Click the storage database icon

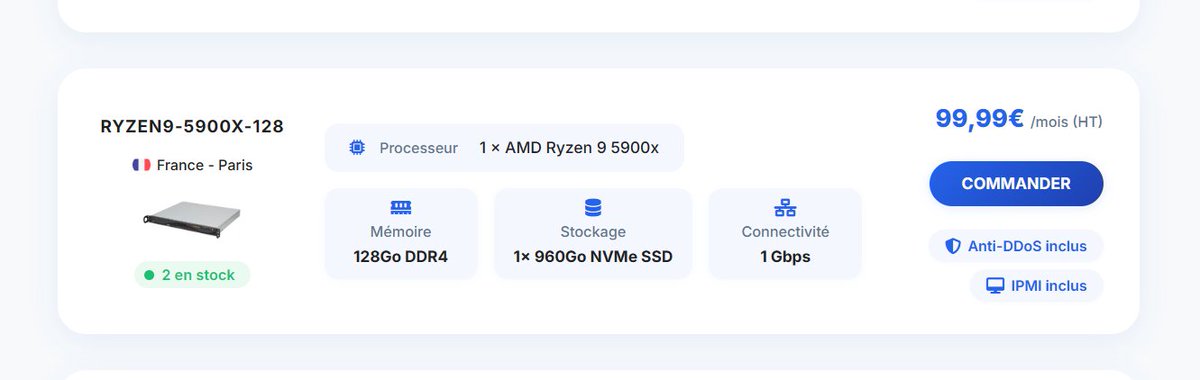click(593, 208)
